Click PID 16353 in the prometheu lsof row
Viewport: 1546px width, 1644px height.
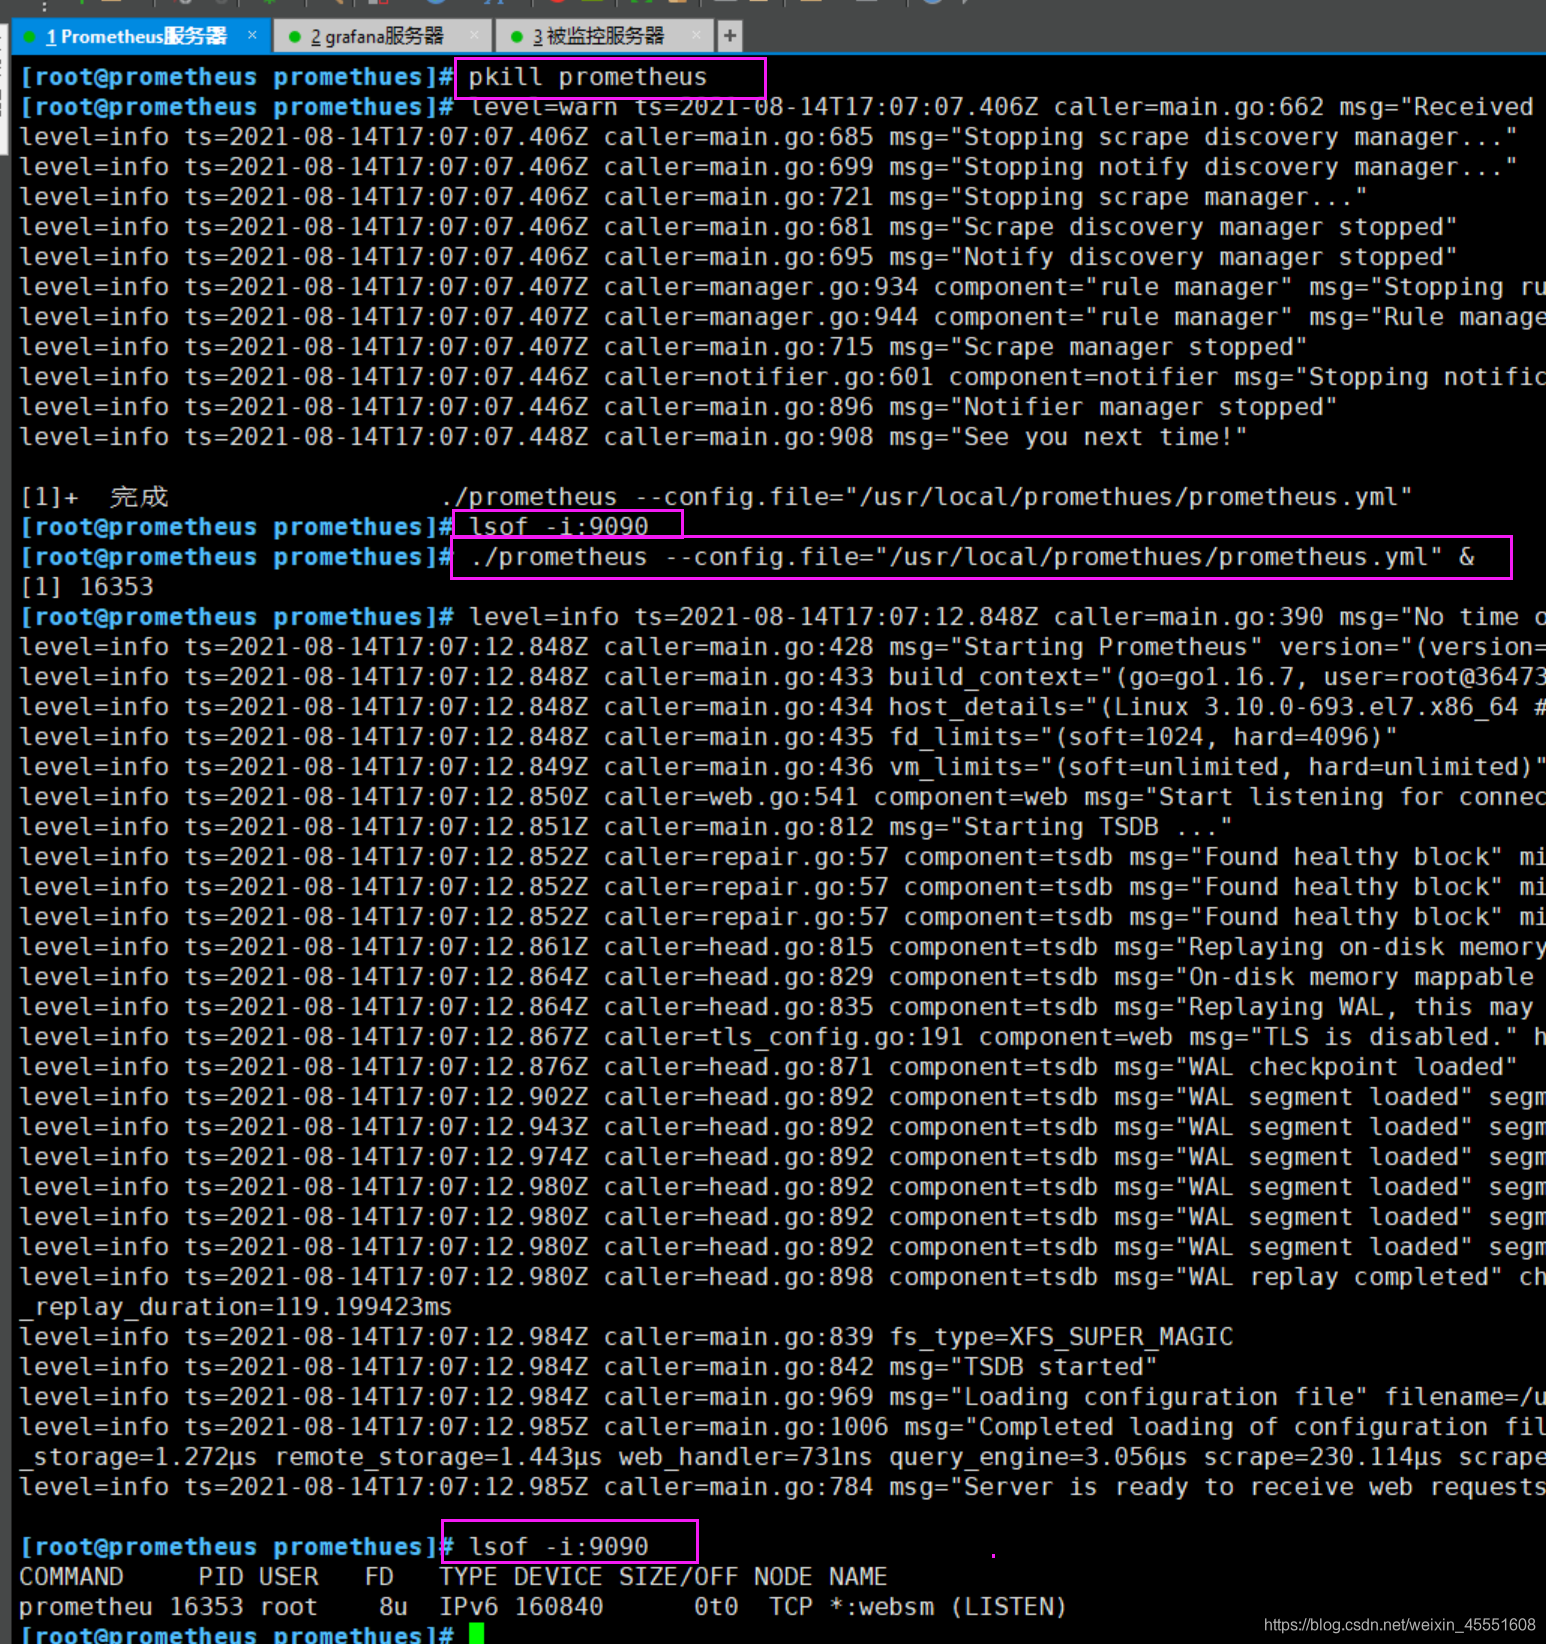click(206, 1607)
